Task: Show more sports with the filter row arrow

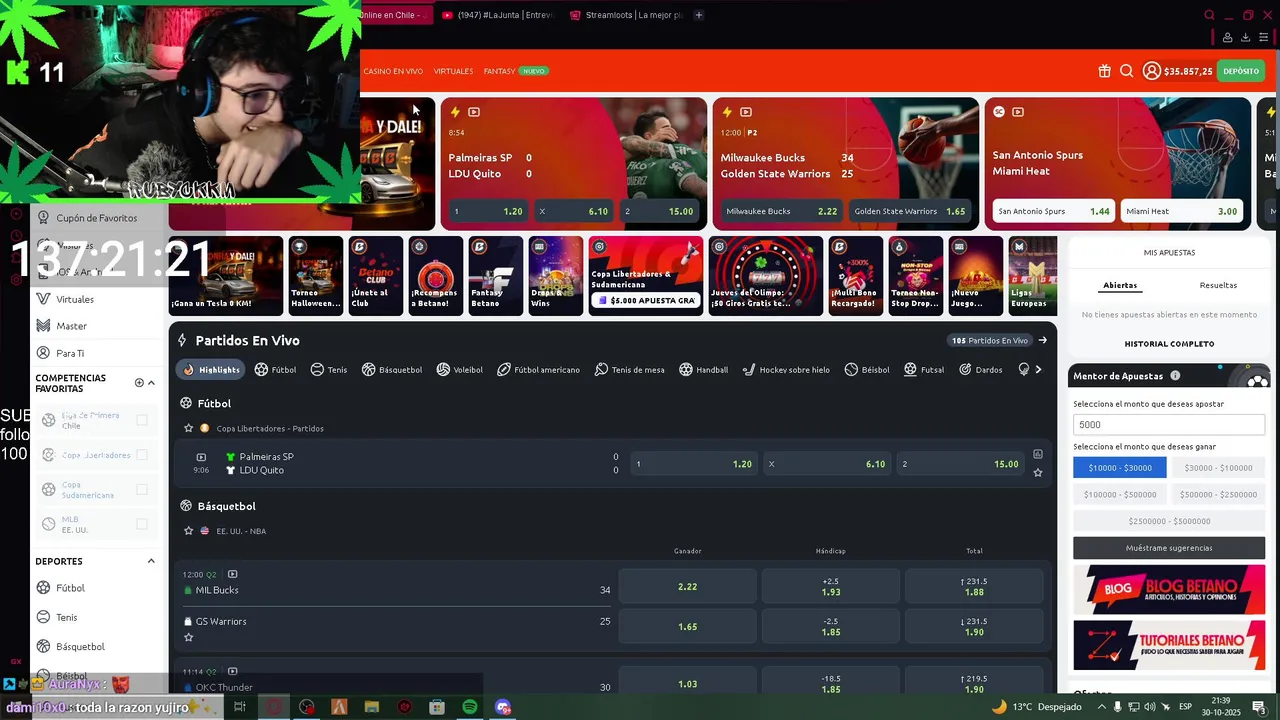Action: (x=1038, y=369)
